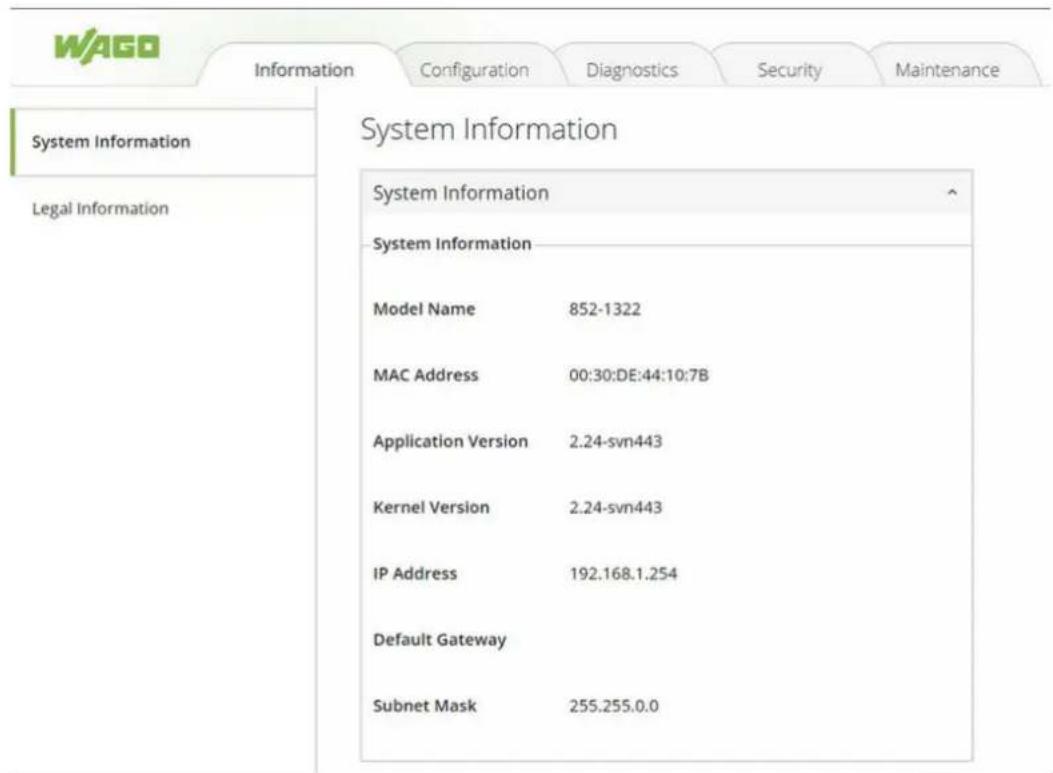
Task: Select the model value 852-1322
Action: [x=604, y=309]
